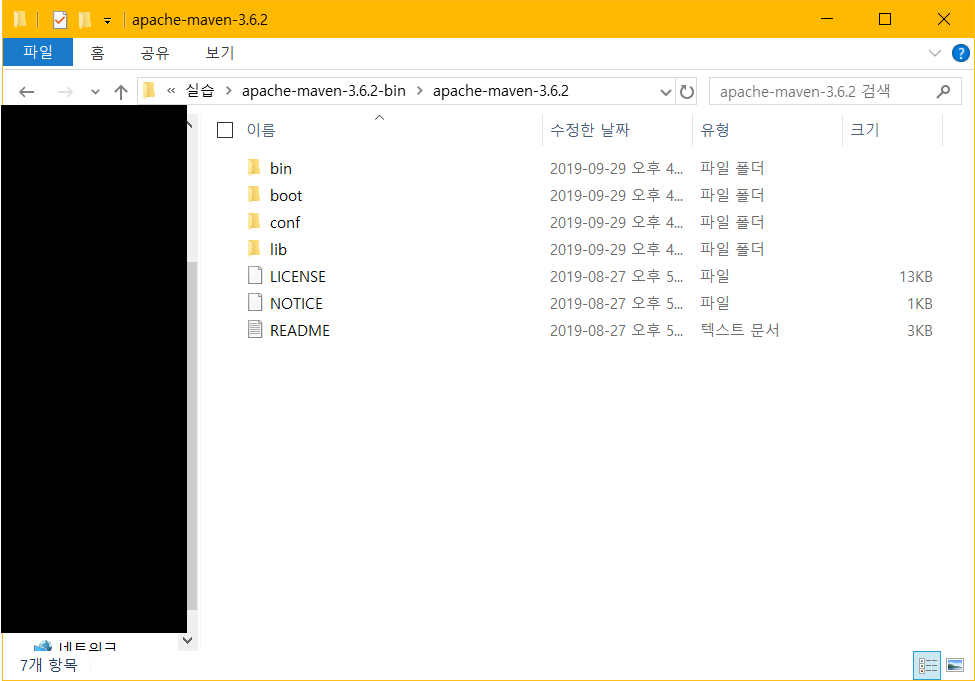Click the 텍스트 문서 type cell
The height and width of the screenshot is (681, 975).
point(740,330)
